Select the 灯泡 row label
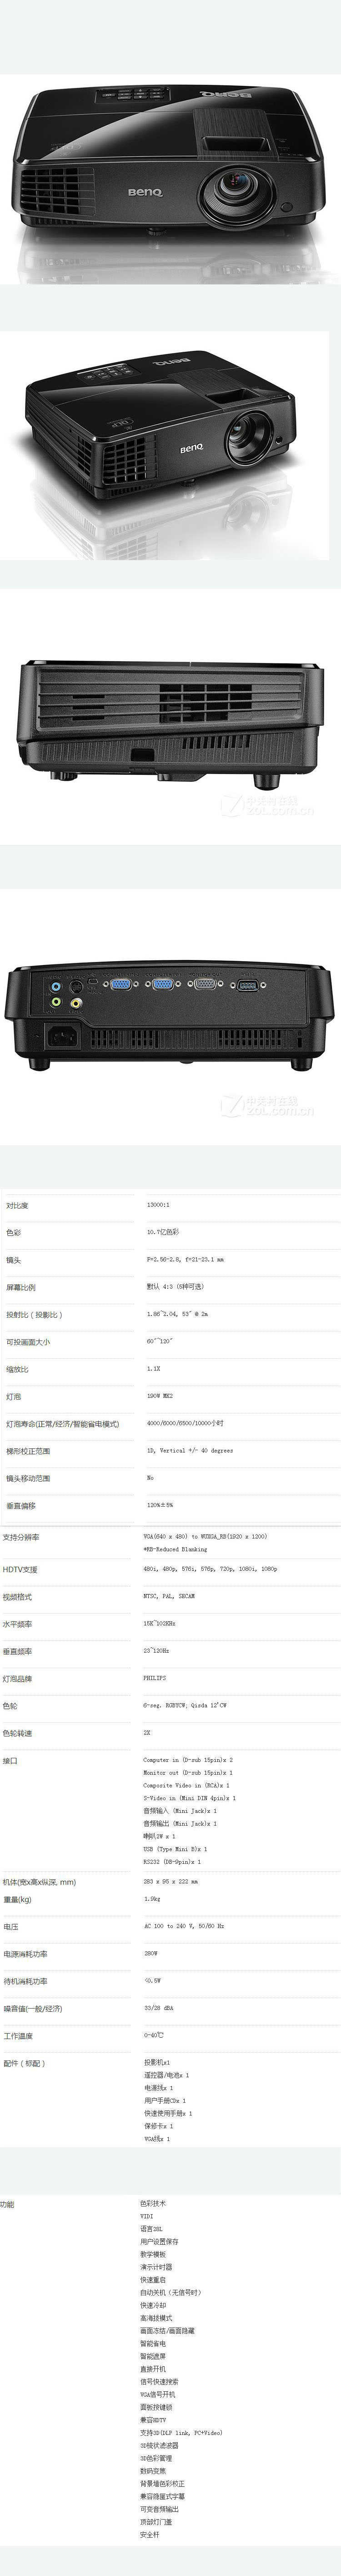Image resolution: width=341 pixels, height=2576 pixels. [13, 1396]
